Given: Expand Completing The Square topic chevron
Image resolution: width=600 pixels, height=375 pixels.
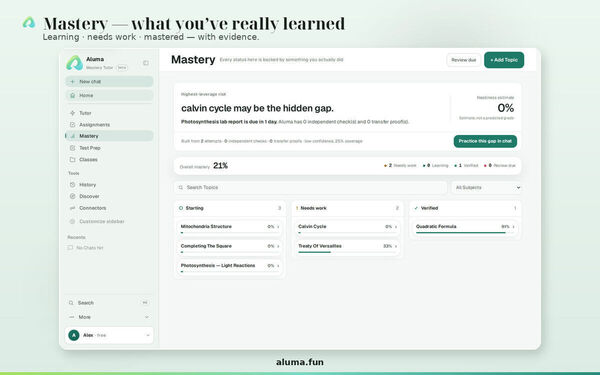Looking at the screenshot, I should click(278, 246).
